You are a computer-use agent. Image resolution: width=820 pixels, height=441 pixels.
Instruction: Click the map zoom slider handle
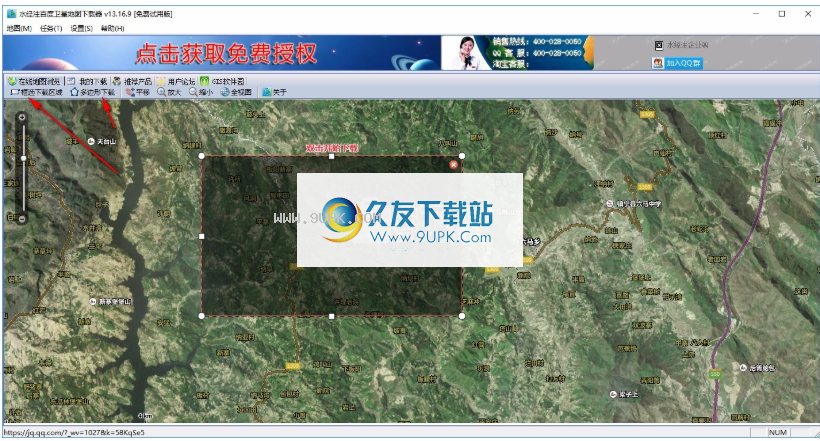[23, 157]
